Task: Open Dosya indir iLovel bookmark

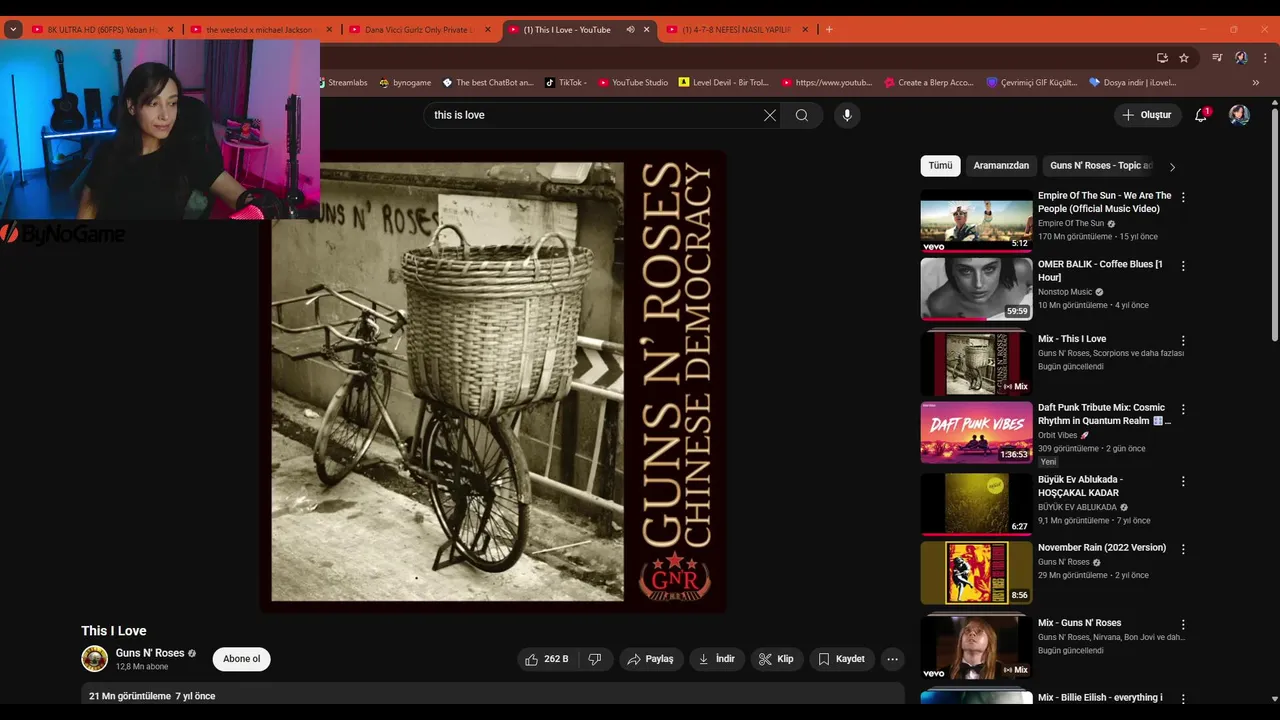Action: point(1133,82)
